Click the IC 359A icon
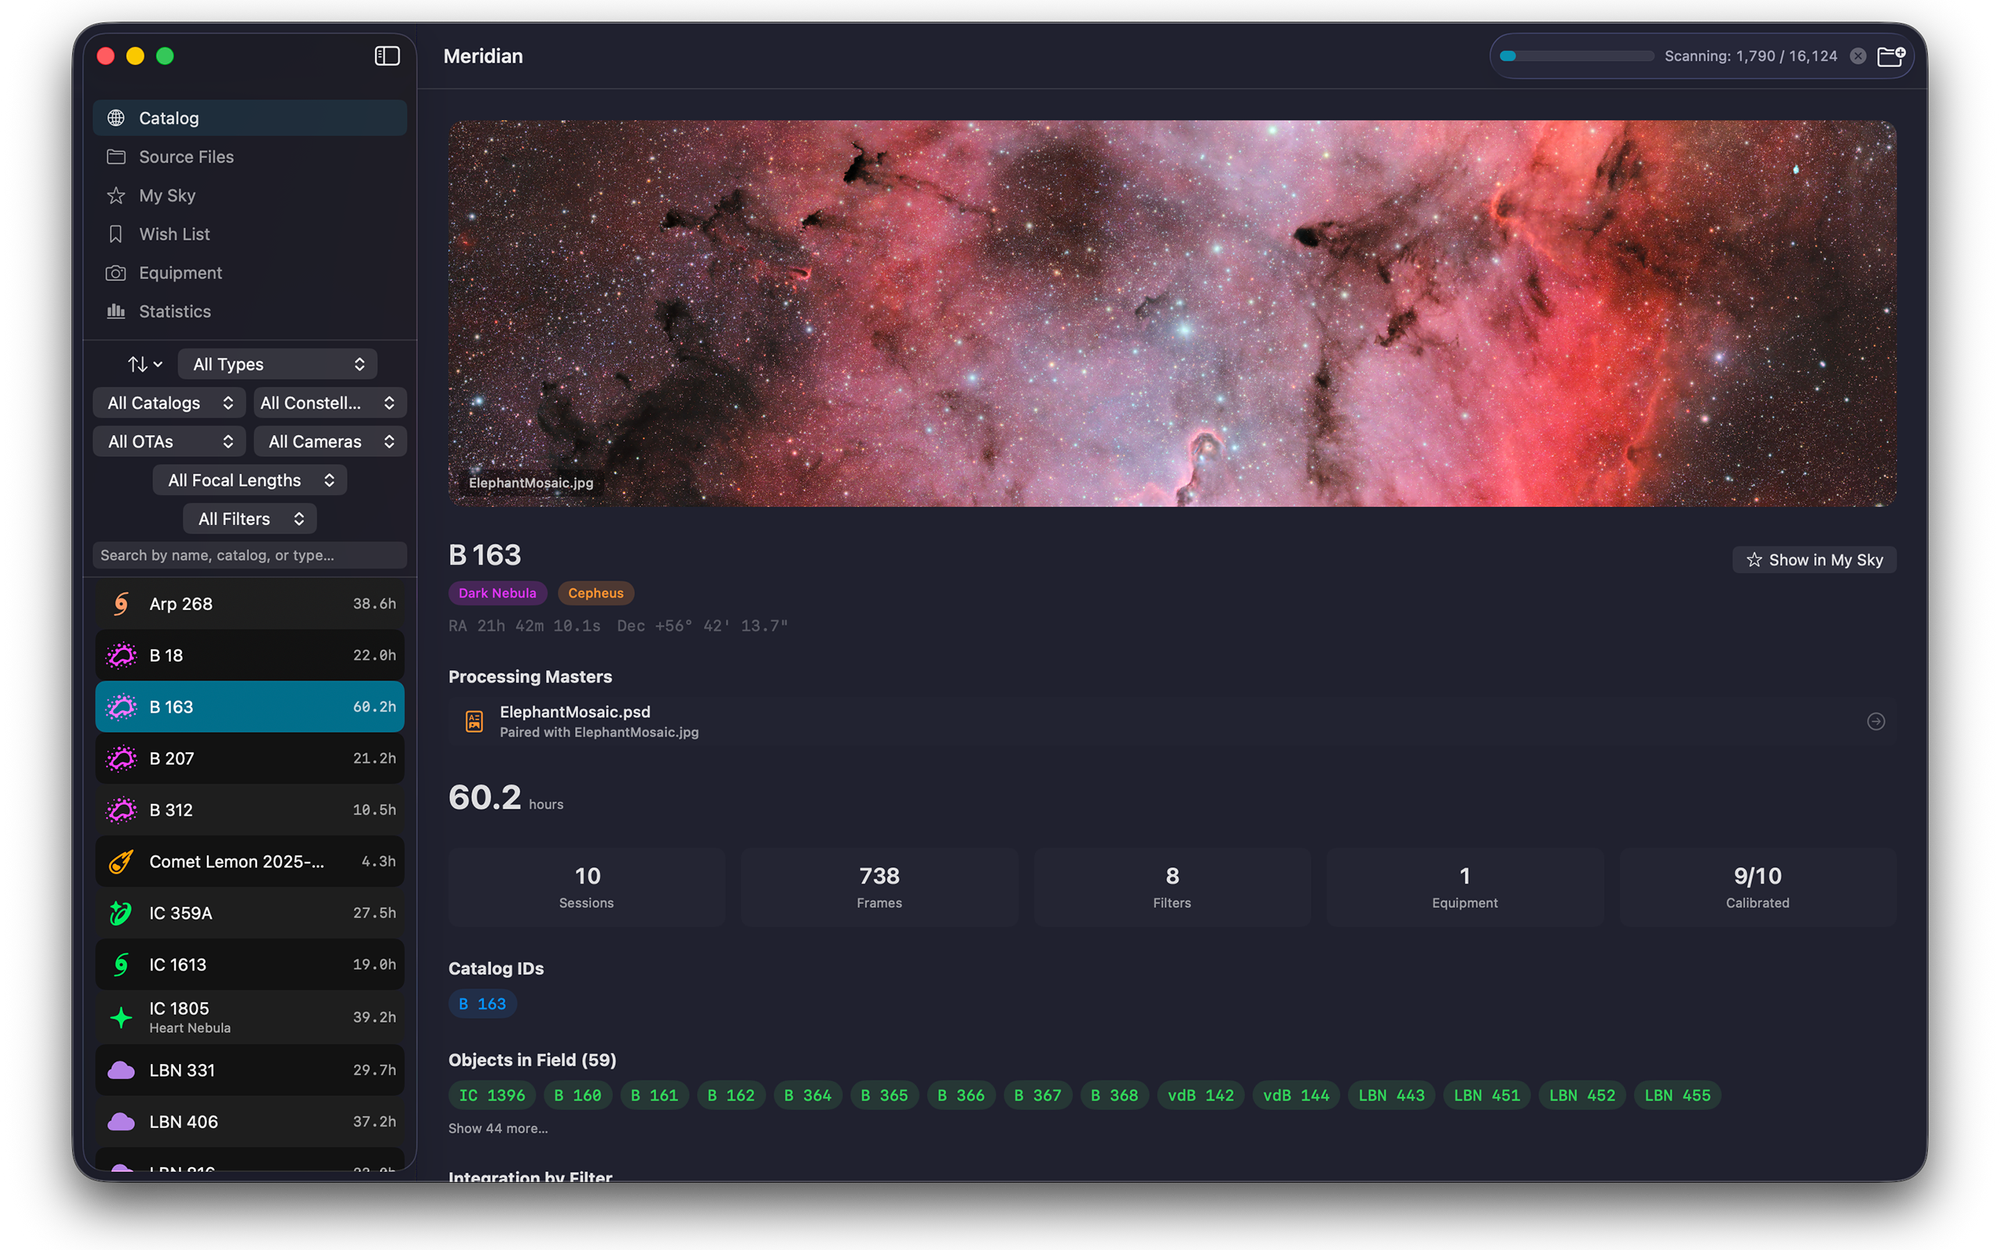The width and height of the screenshot is (2000, 1250). 121,913
